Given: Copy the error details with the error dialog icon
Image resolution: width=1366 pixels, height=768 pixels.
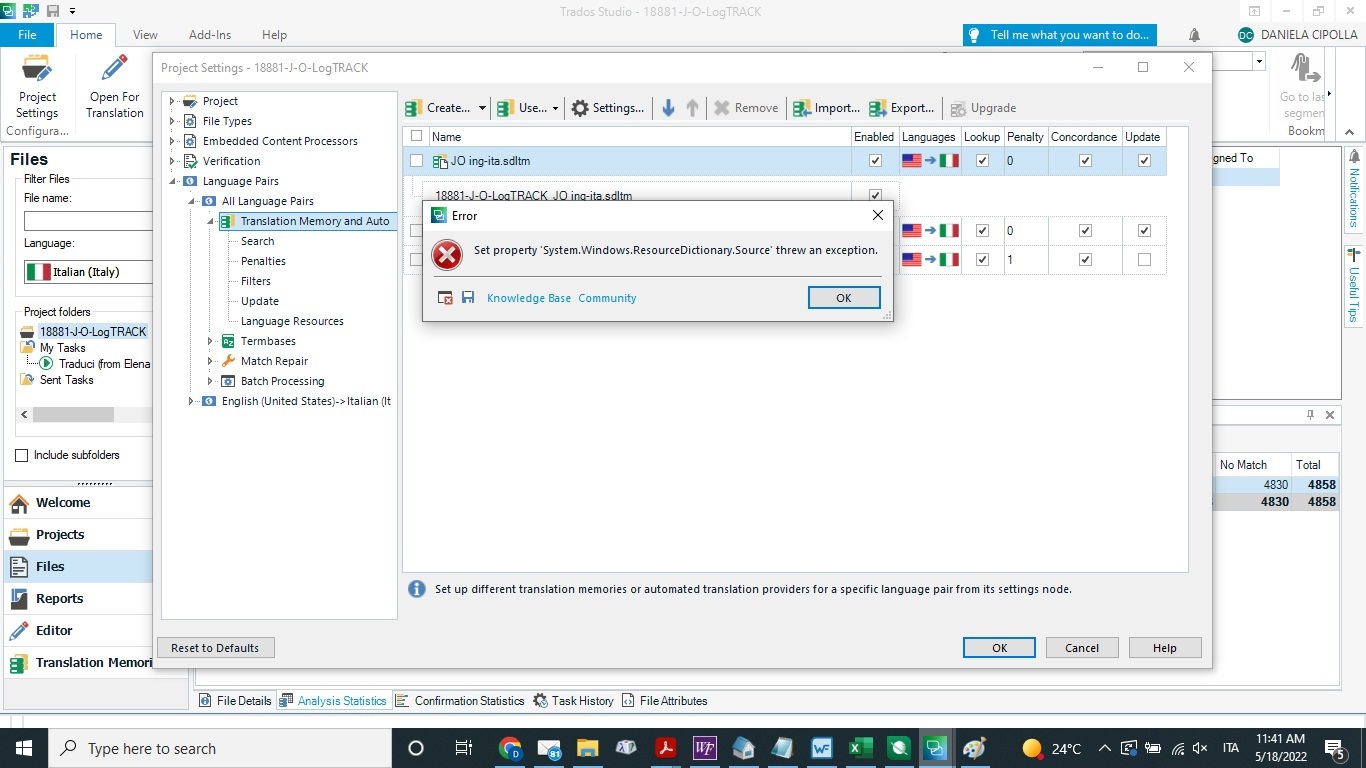Looking at the screenshot, I should point(446,298).
